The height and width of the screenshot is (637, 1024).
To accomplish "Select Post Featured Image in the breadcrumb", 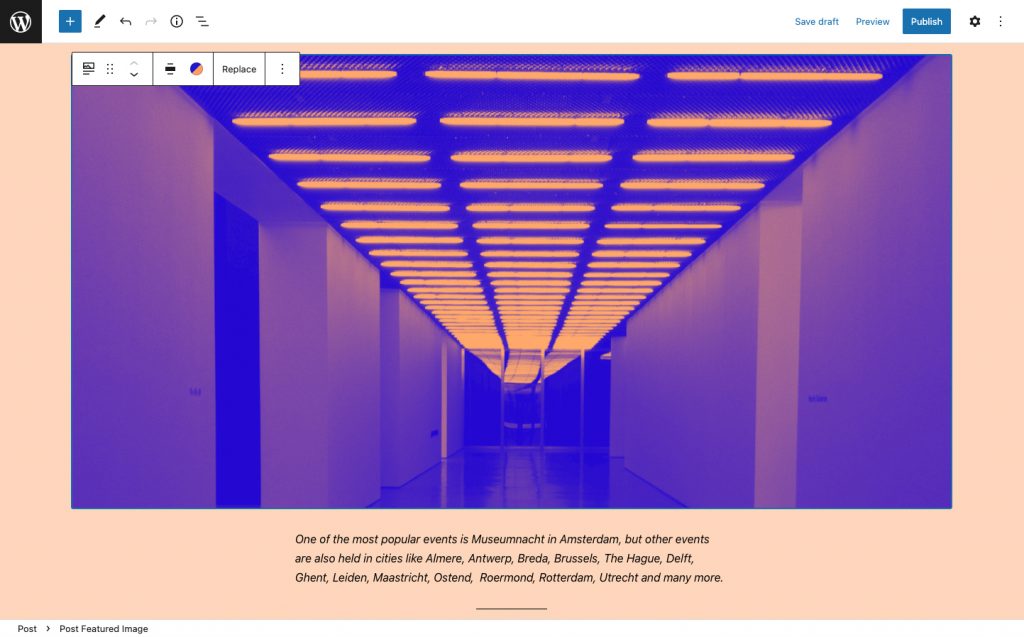I will (104, 629).
